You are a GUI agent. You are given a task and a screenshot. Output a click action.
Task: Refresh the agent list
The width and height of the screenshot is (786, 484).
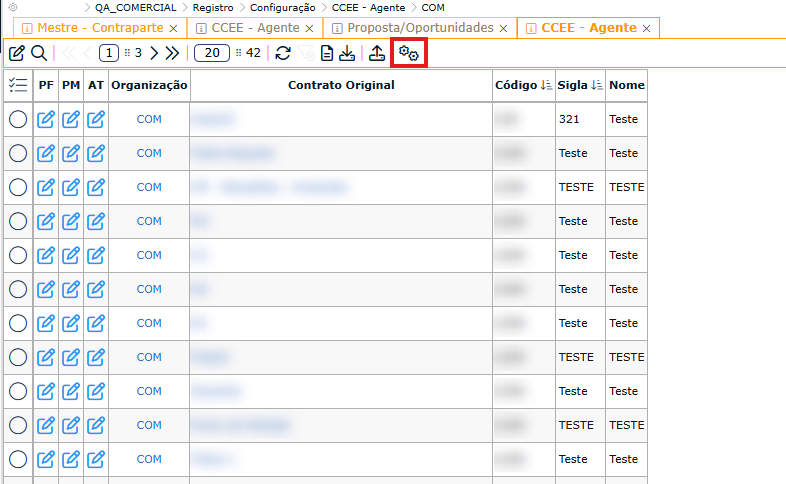pos(283,53)
